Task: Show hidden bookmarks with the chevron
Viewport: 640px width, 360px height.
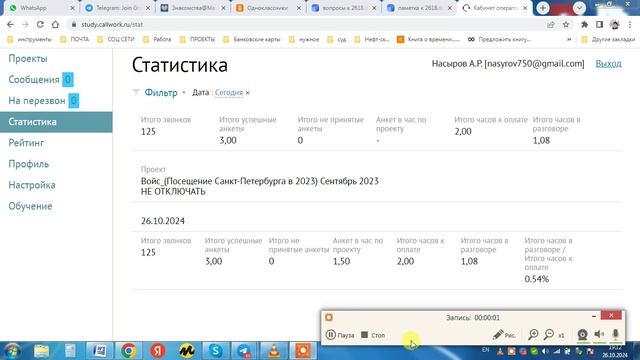Action: coord(569,40)
